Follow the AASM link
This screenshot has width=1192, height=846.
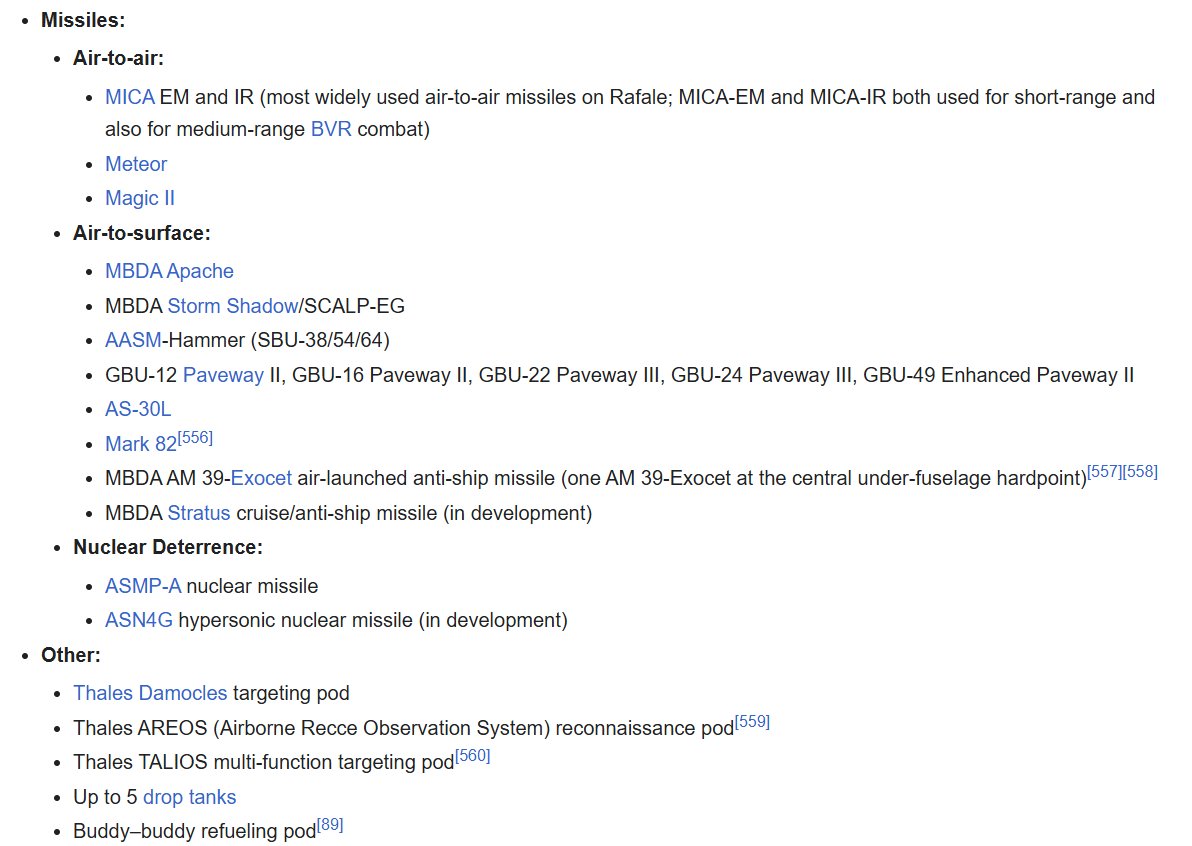(133, 341)
